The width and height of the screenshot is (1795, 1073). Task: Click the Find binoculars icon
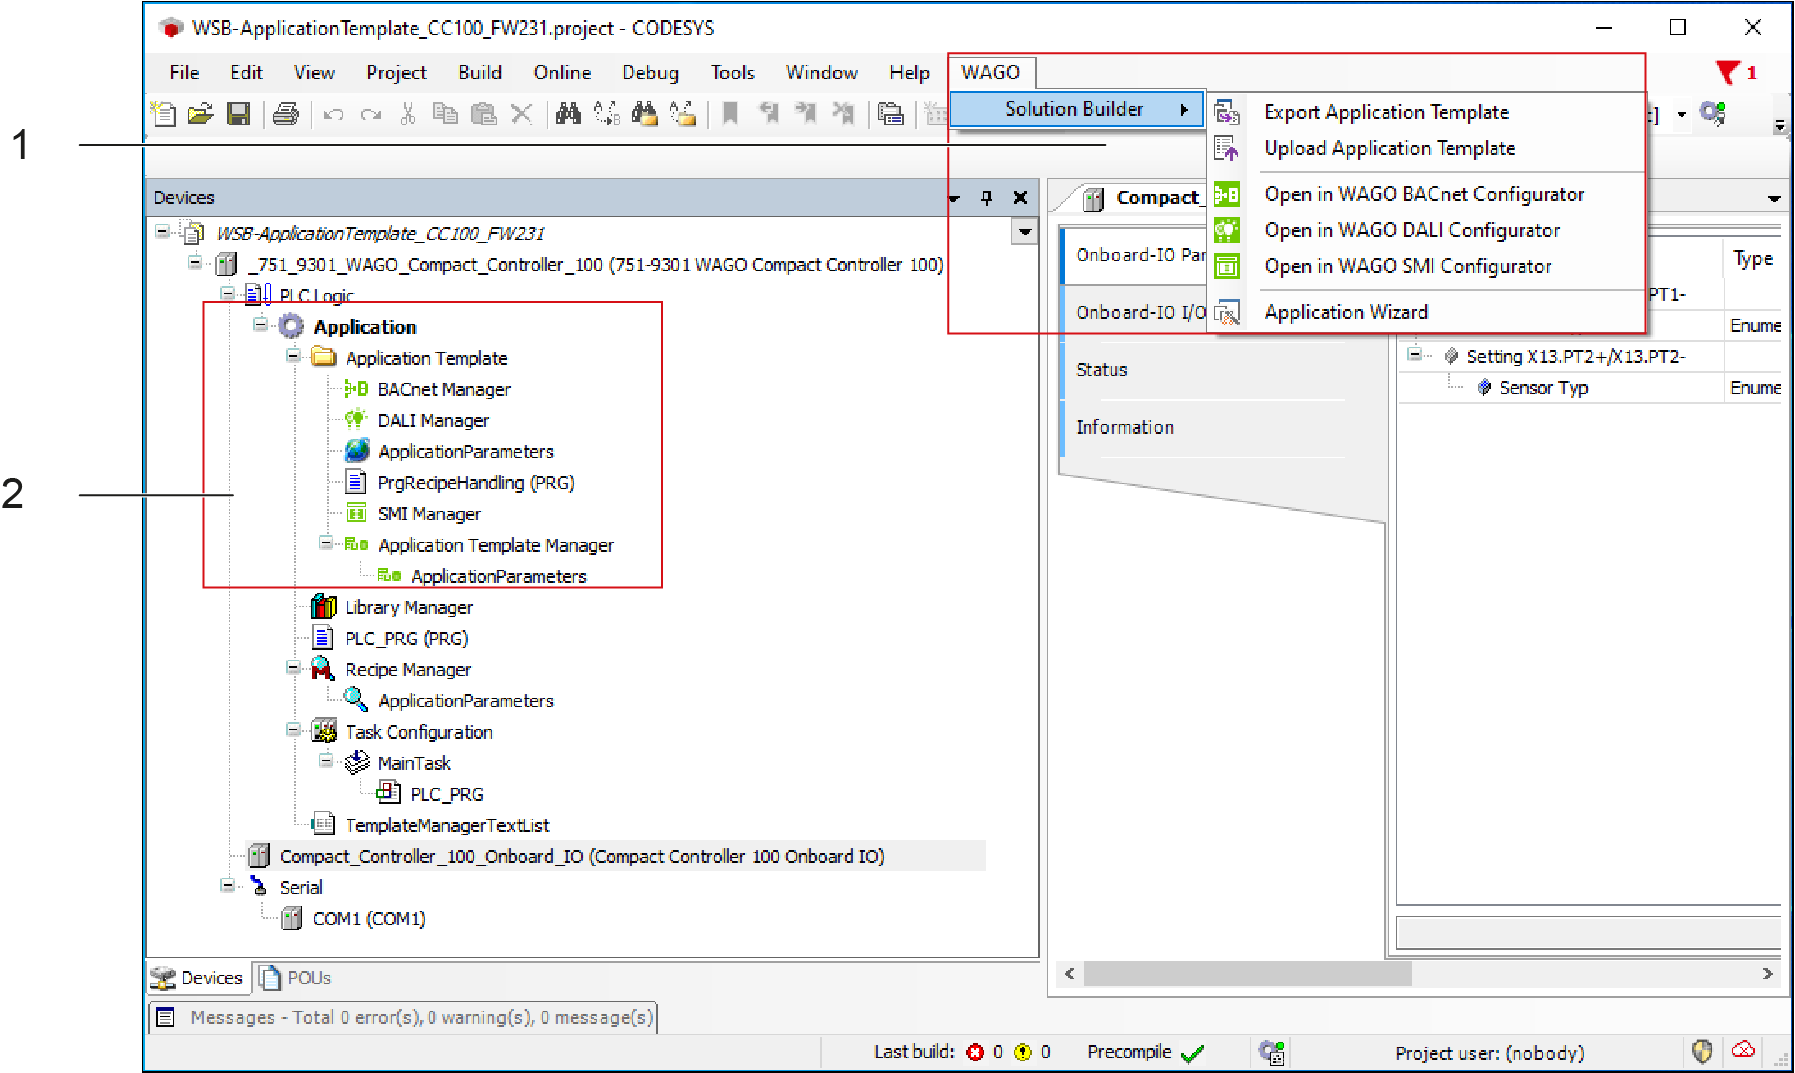click(568, 114)
